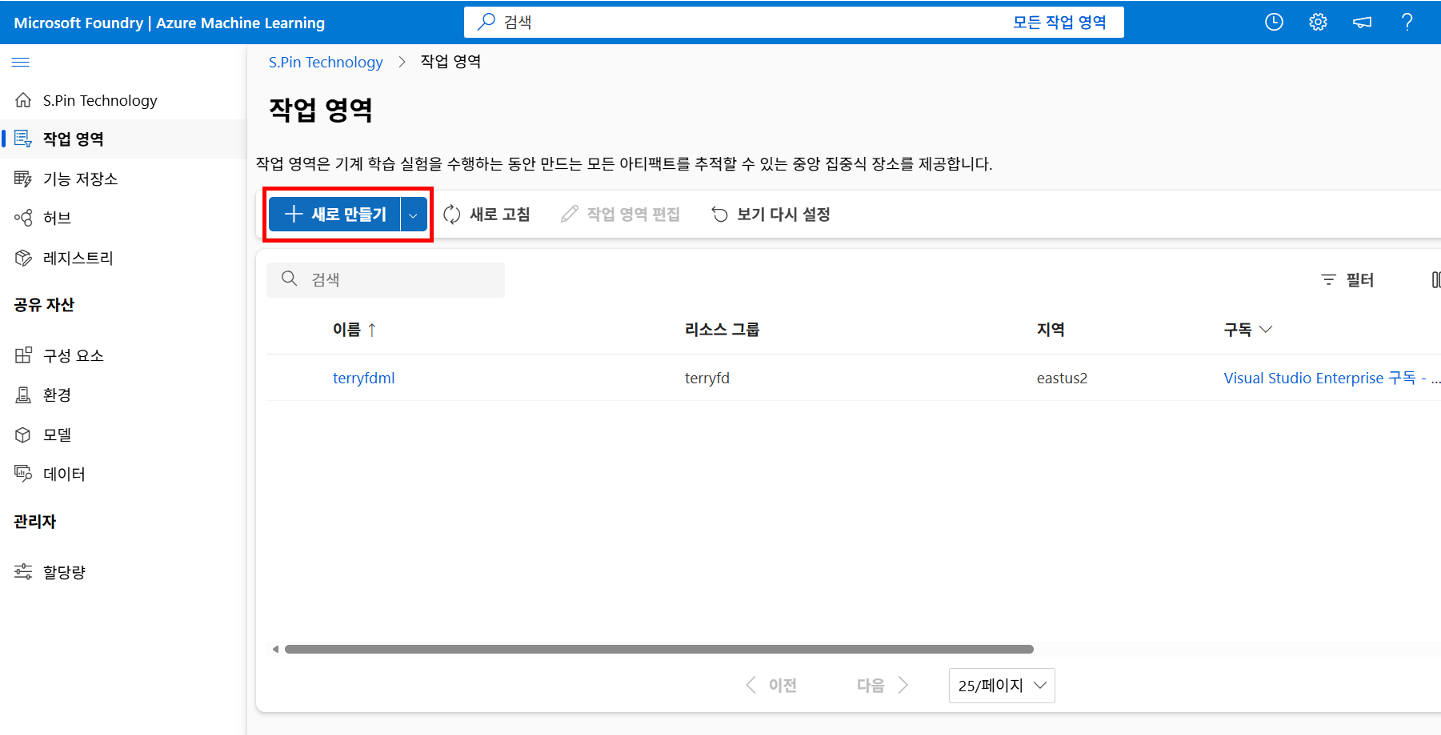This screenshot has height=735, width=1441.
Task: Click the table 검색 filter field
Action: (x=385, y=279)
